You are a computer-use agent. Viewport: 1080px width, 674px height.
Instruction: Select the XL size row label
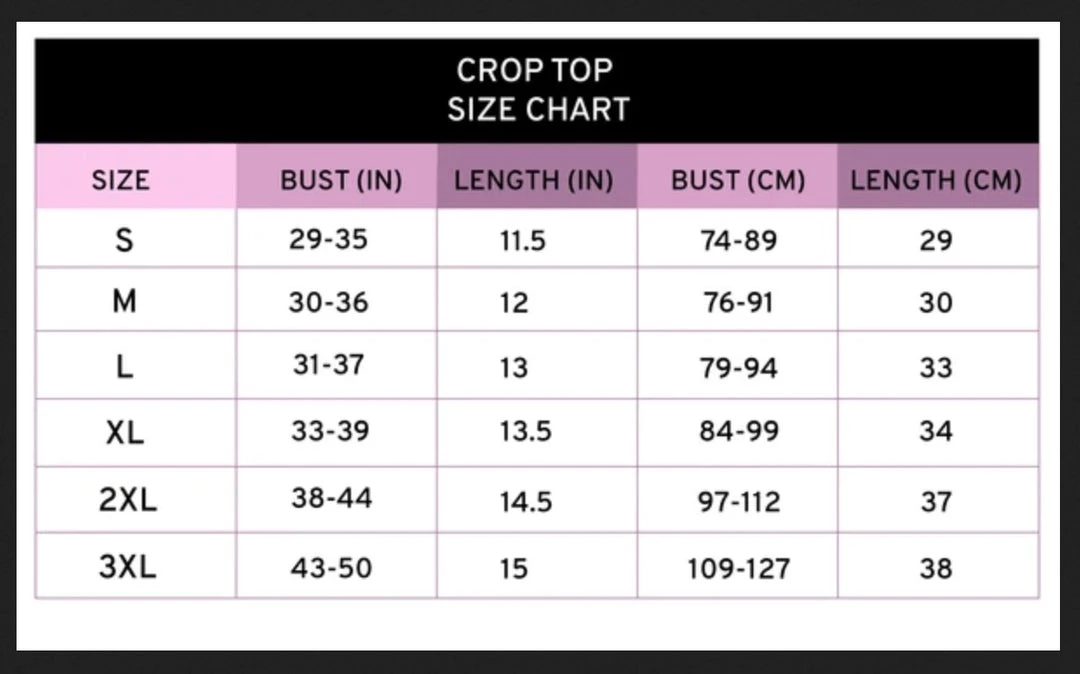[x=125, y=432]
